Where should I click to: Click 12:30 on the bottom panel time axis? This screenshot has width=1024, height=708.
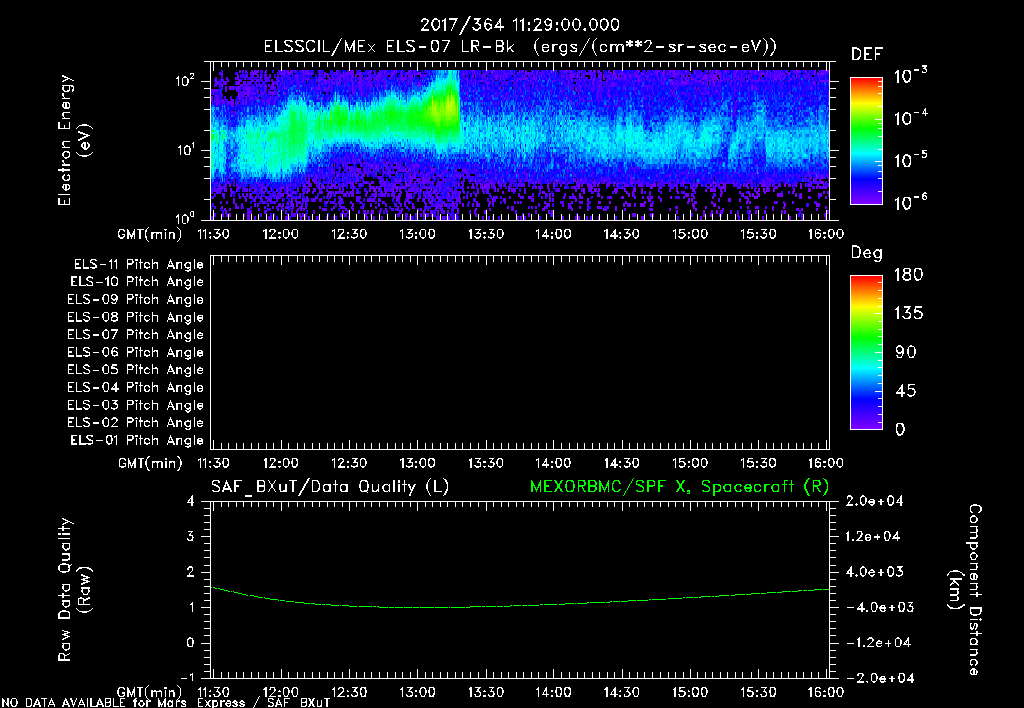click(349, 692)
